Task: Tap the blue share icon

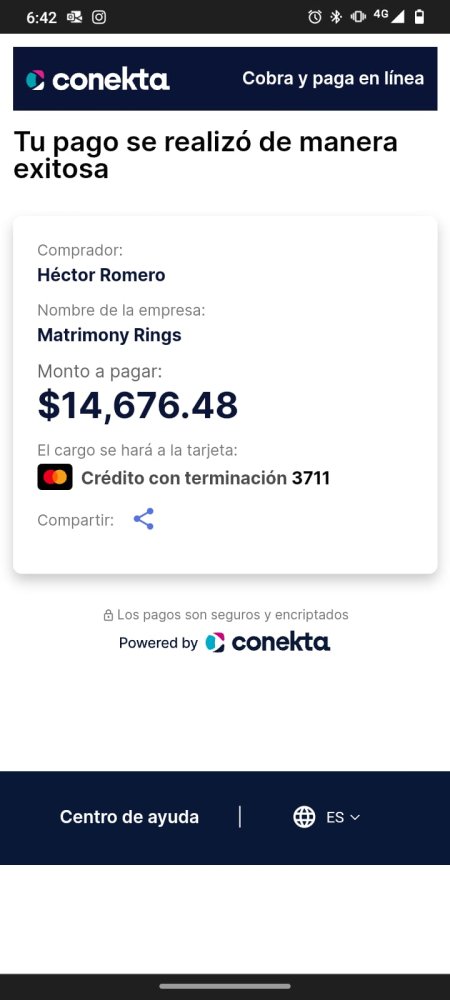Action: 143,519
